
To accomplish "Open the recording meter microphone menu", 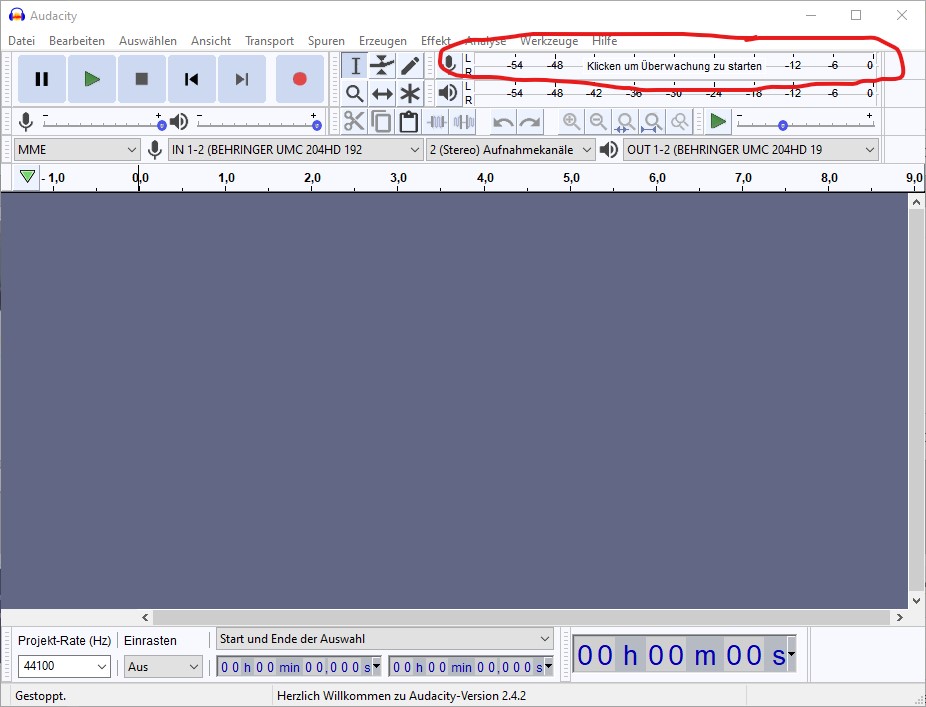I will pyautogui.click(x=450, y=64).
